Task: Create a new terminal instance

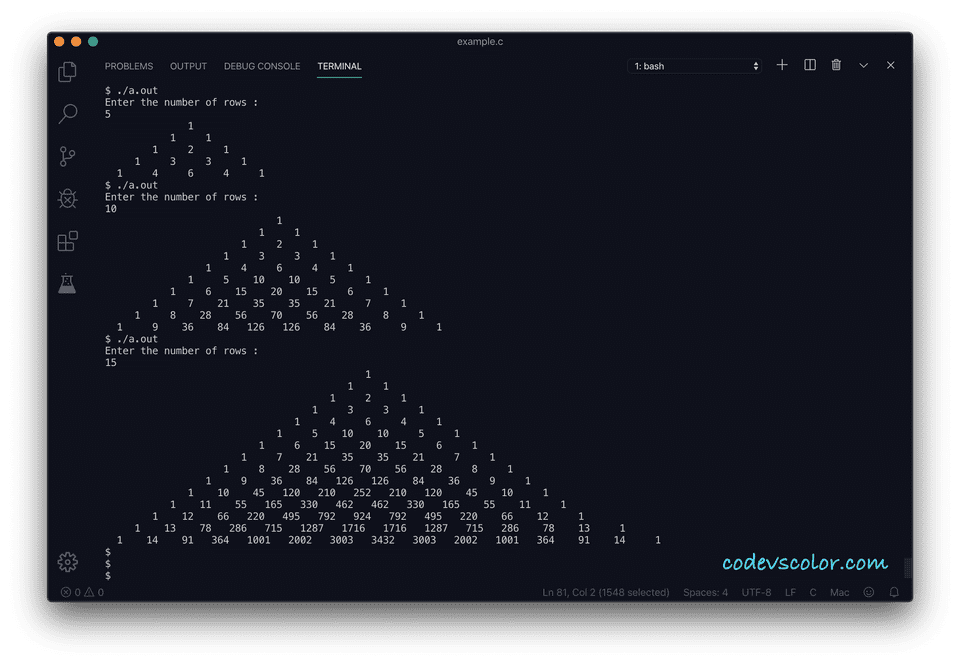Action: coord(782,65)
